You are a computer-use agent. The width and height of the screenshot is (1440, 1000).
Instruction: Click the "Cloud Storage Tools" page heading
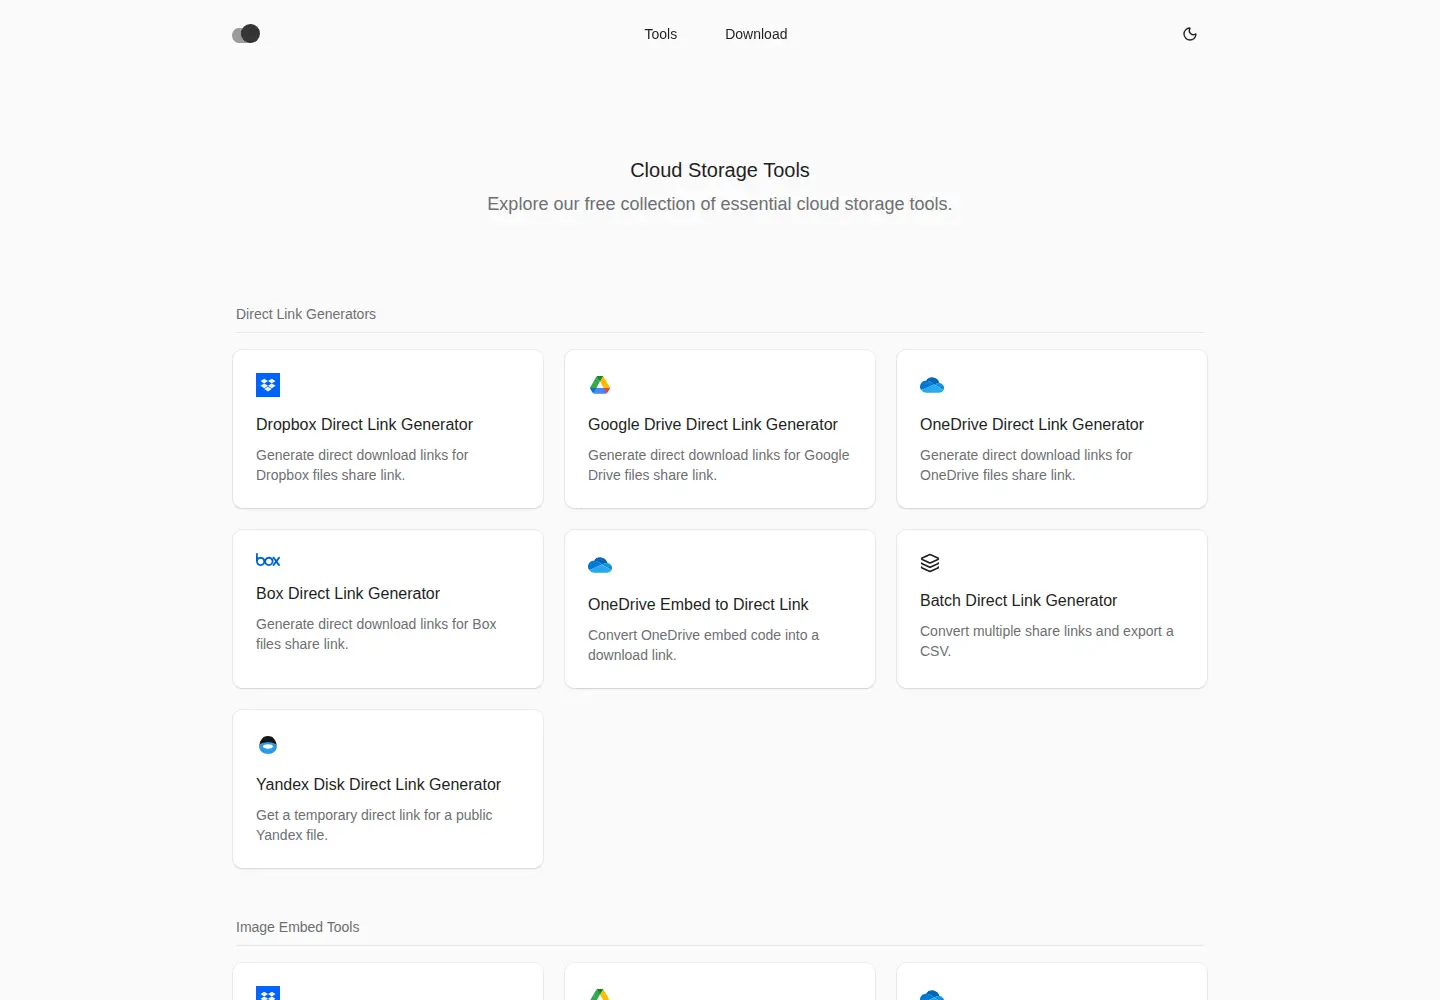pyautogui.click(x=720, y=170)
